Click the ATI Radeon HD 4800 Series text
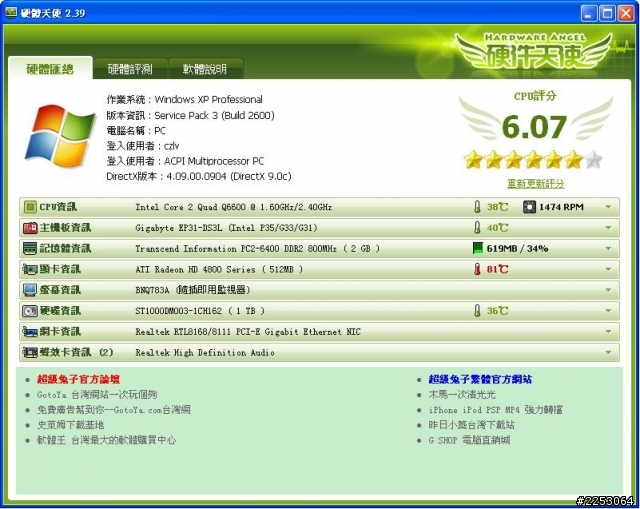 point(219,269)
